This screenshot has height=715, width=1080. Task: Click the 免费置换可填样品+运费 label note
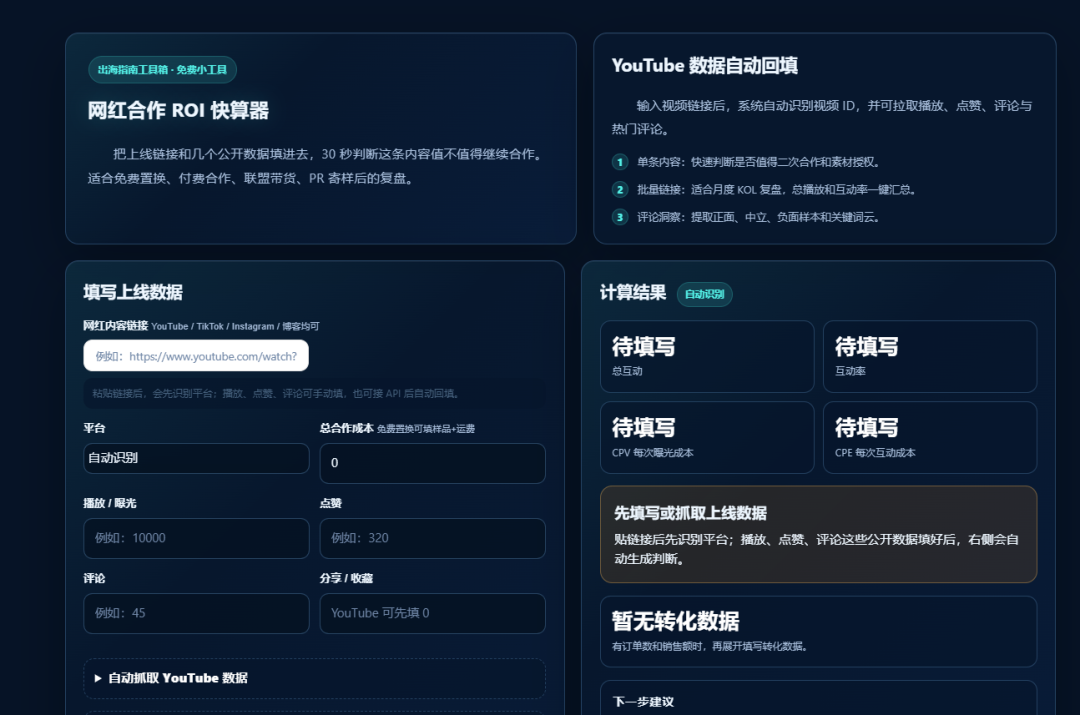pyautogui.click(x=426, y=428)
